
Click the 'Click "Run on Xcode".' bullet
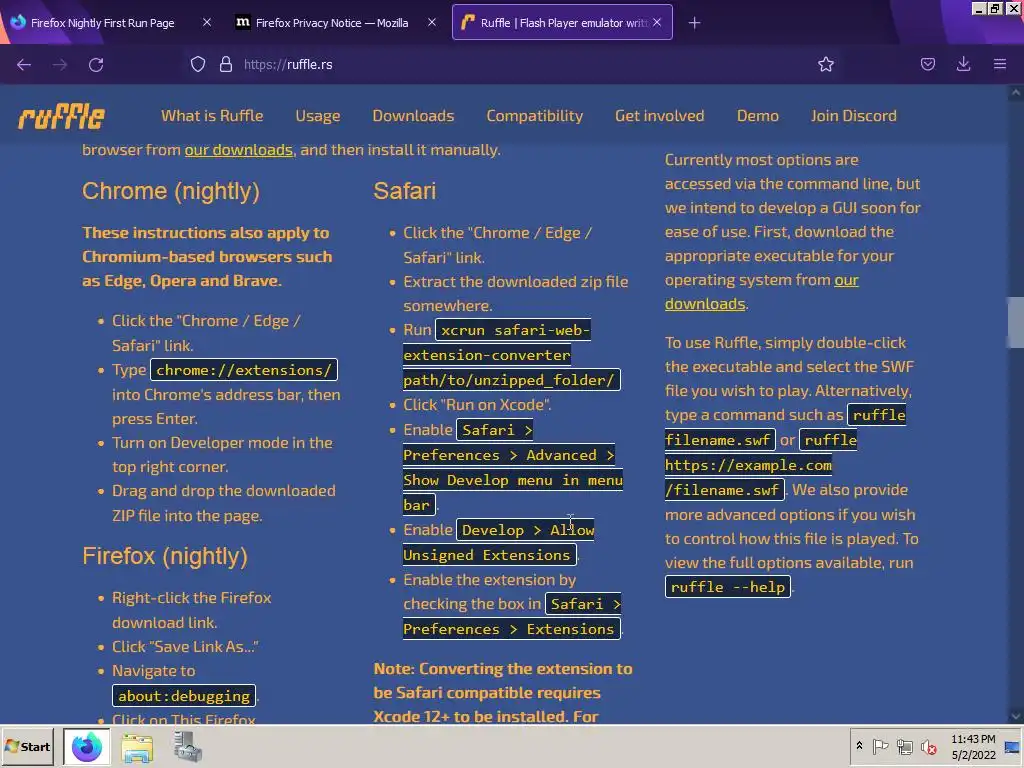pos(477,405)
